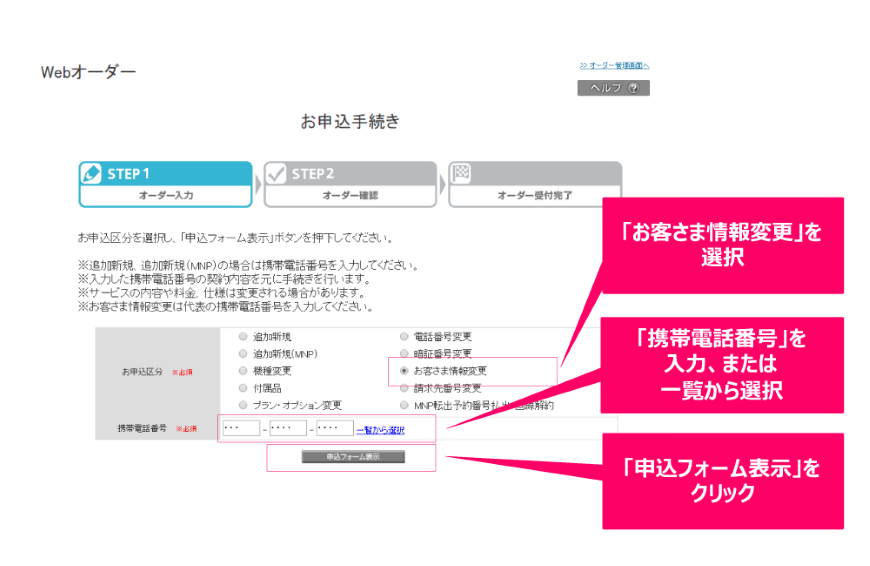870x566 pixels.
Task: Focus the middle phone number field
Action: [x=288, y=428]
